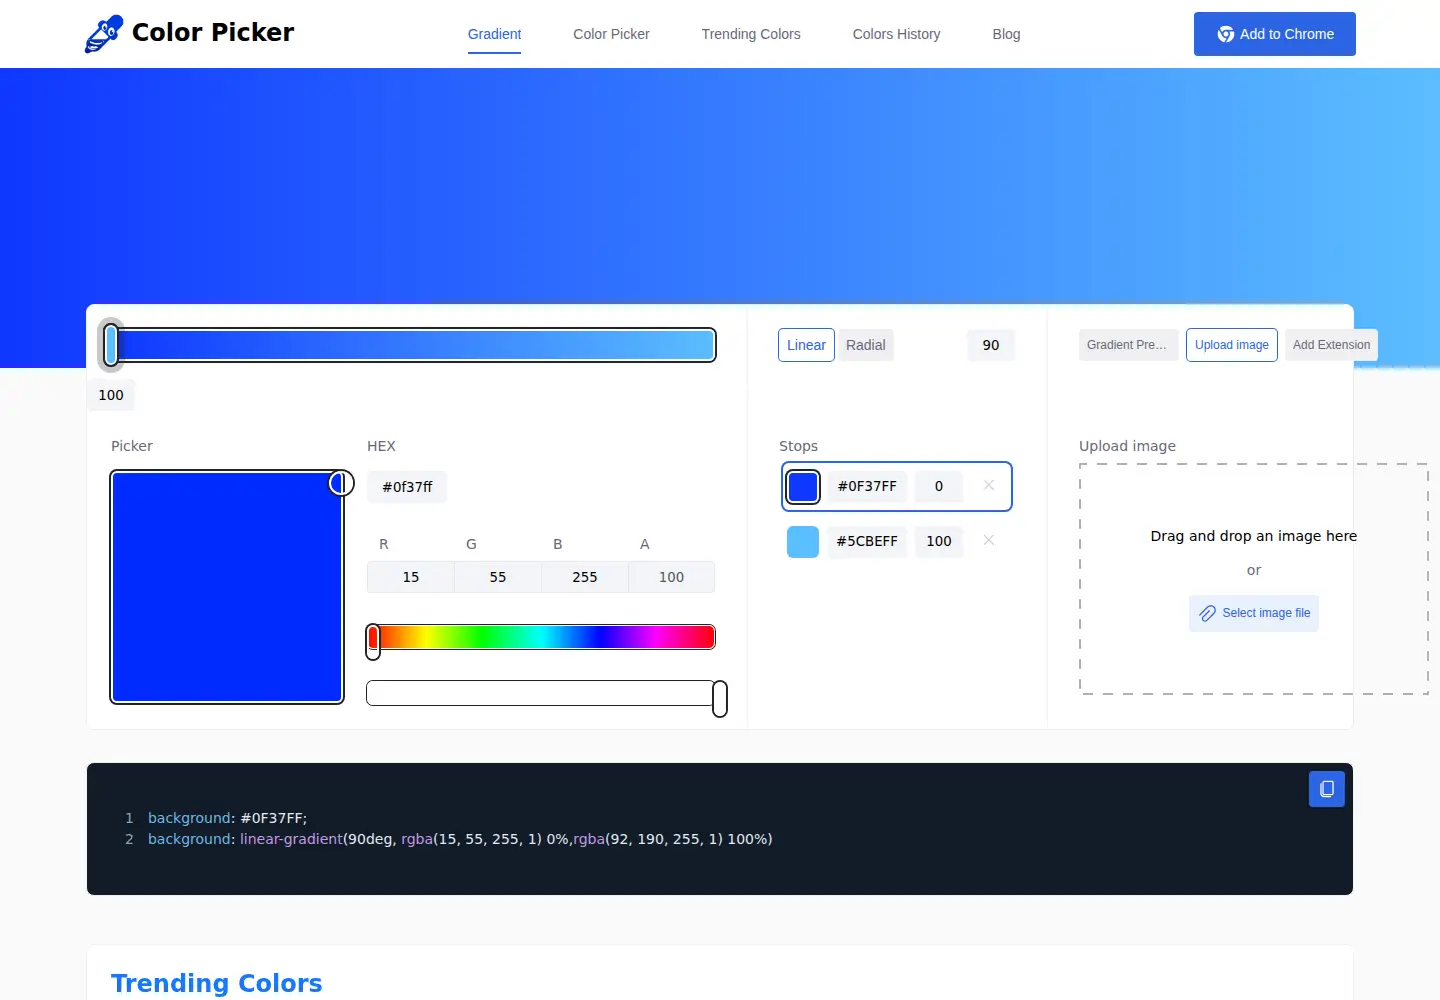Open Trending Colors page

pos(751,34)
